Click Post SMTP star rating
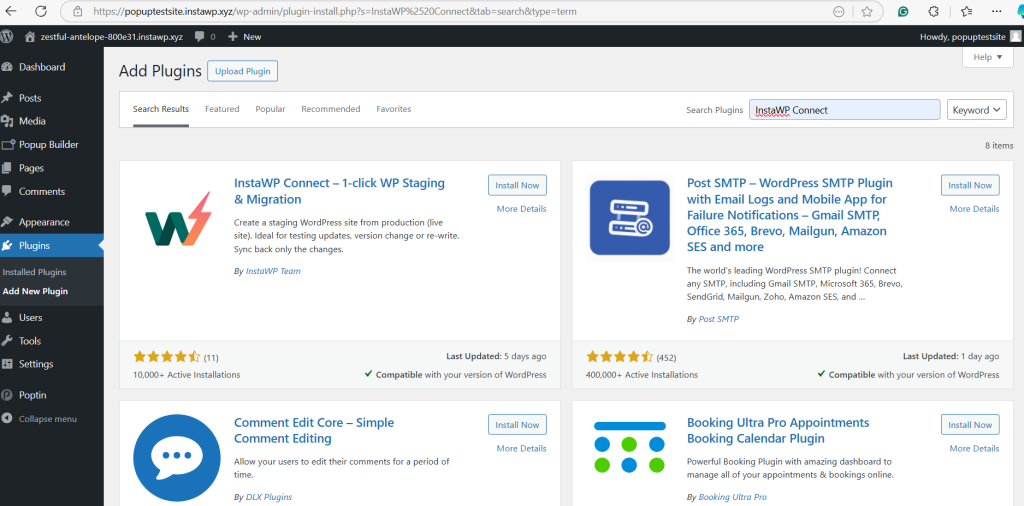The width and height of the screenshot is (1024, 506). tap(619, 356)
